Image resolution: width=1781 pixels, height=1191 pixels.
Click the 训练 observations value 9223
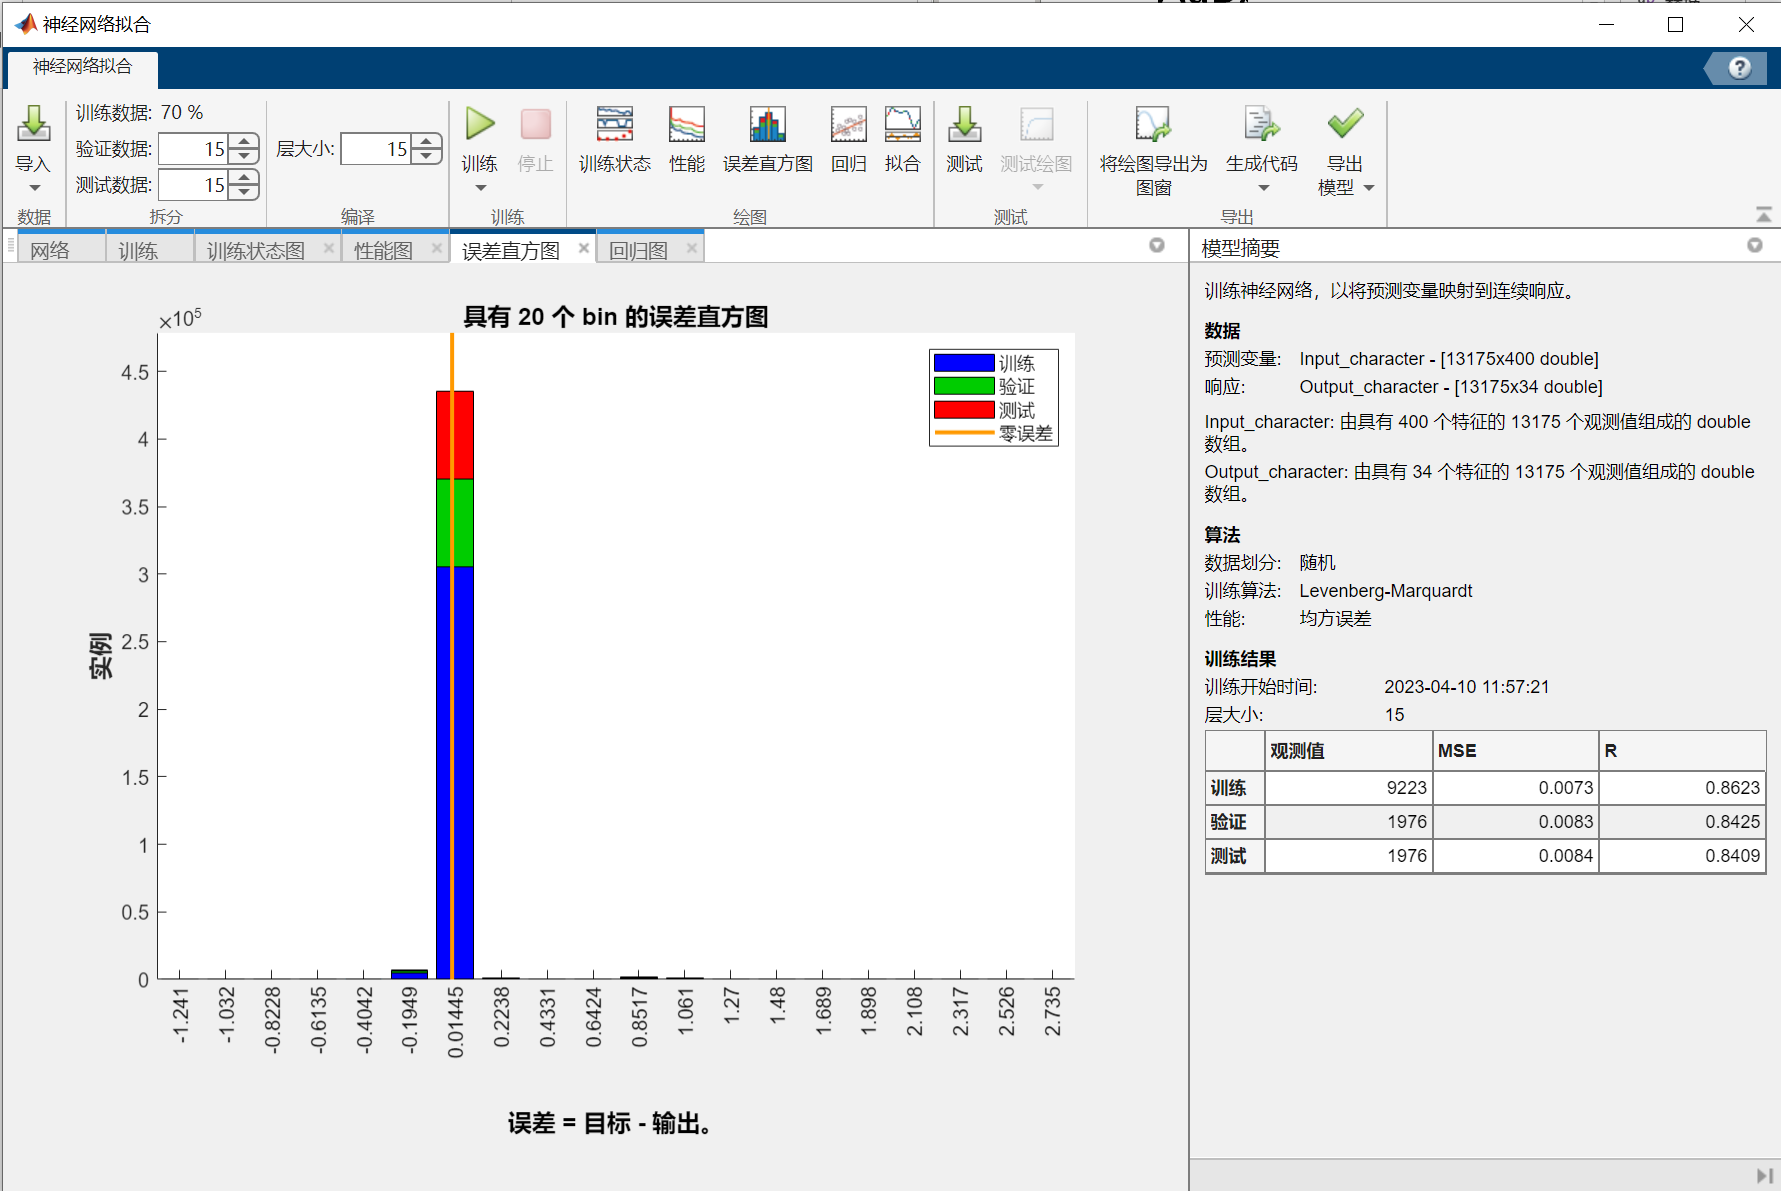coord(1406,788)
